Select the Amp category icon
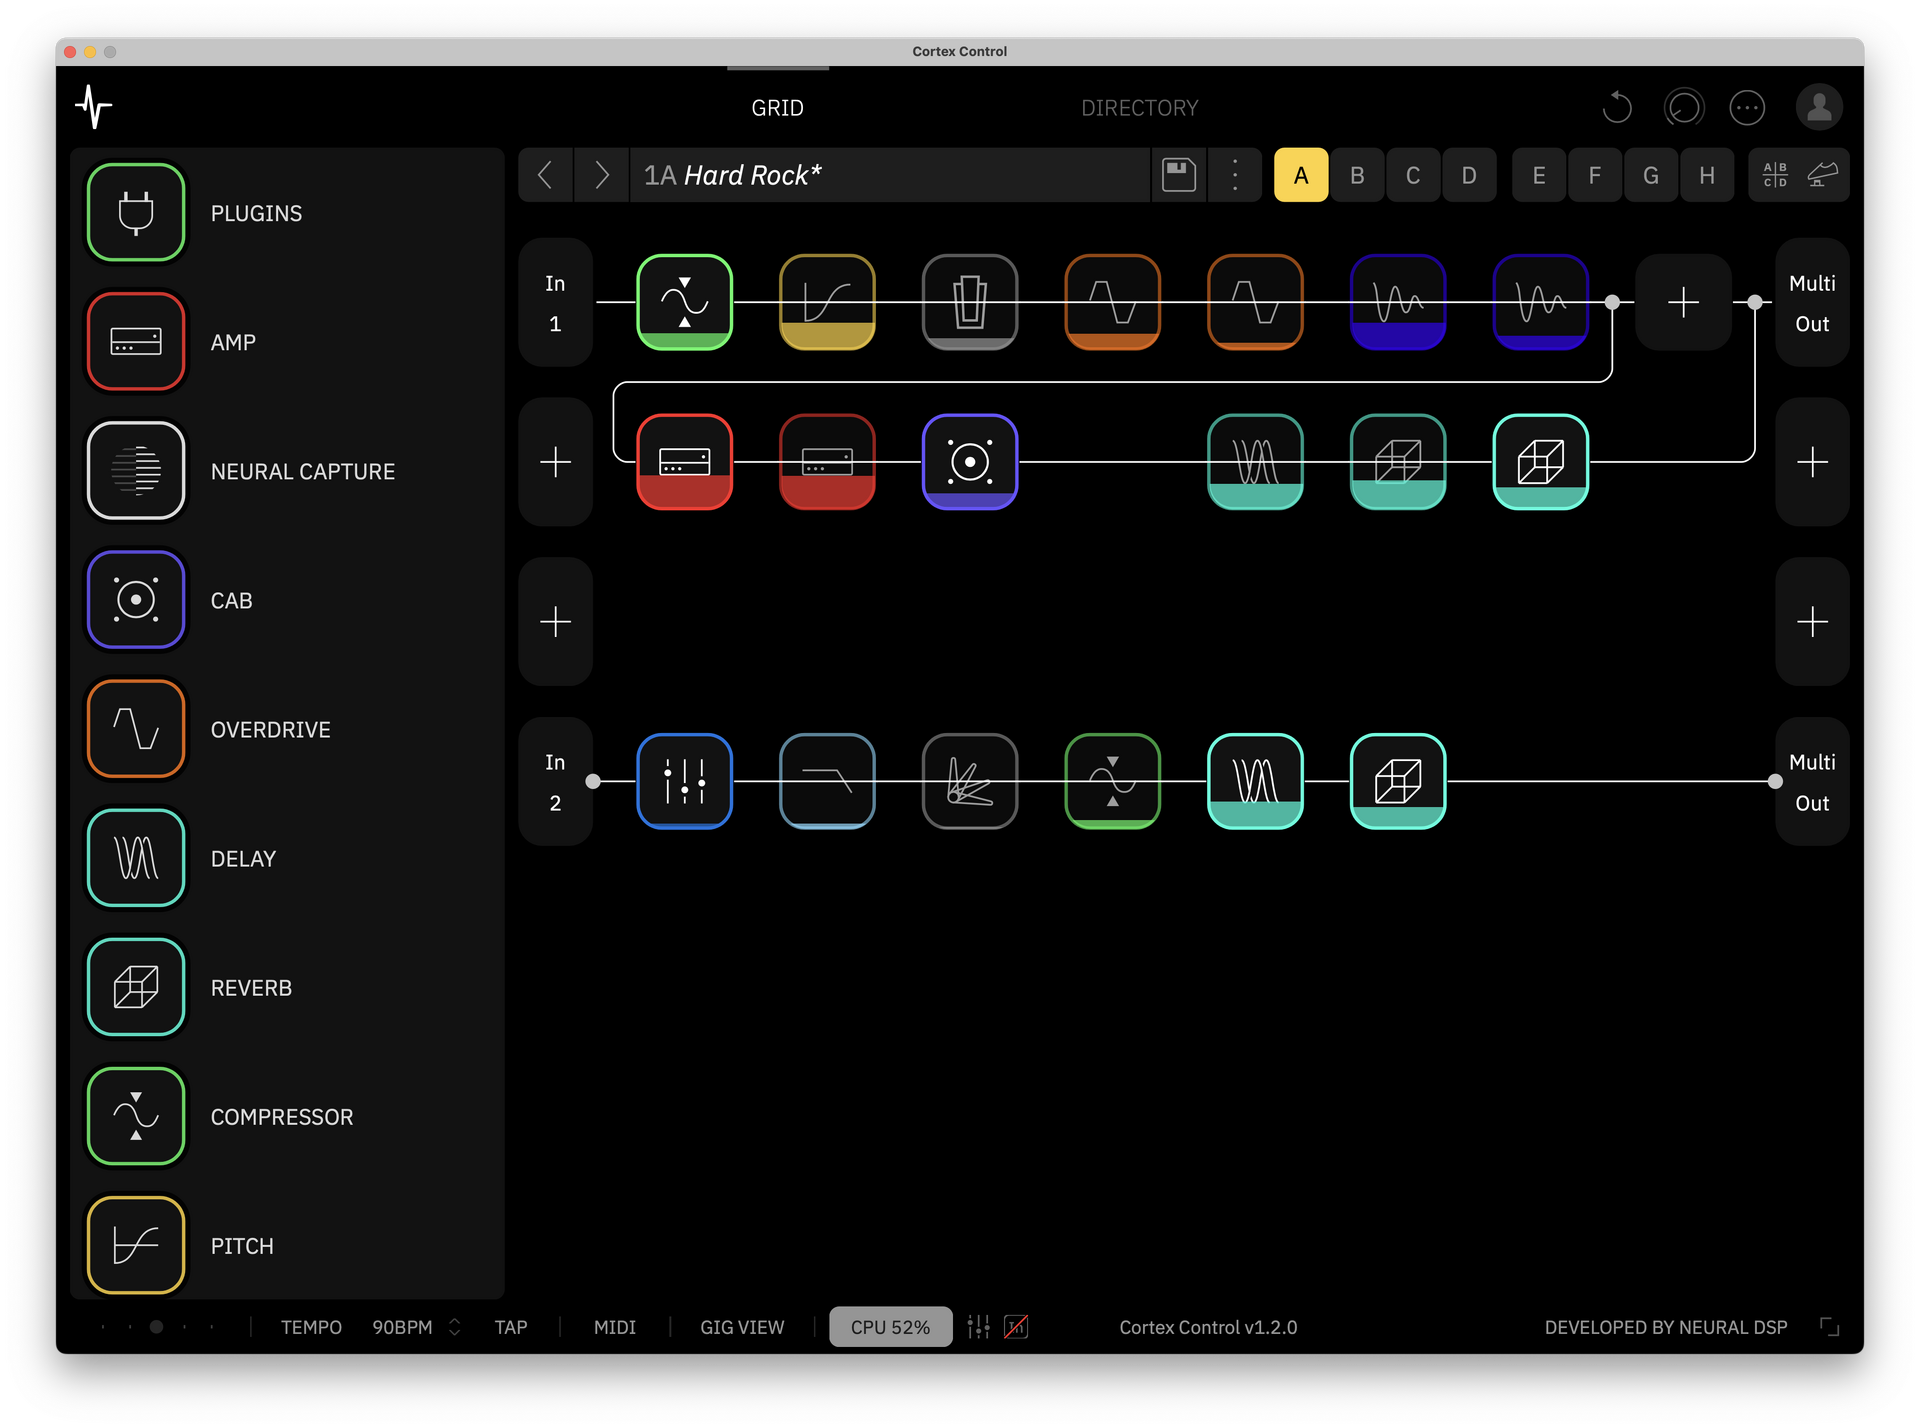This screenshot has width=1920, height=1428. pos(136,342)
